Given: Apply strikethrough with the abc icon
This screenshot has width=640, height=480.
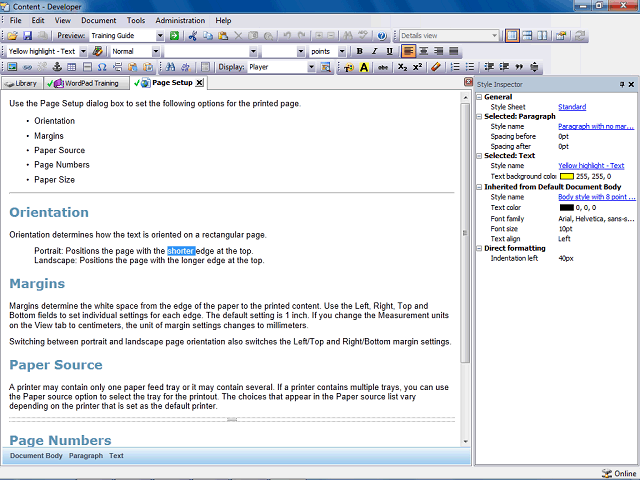Looking at the screenshot, I should pyautogui.click(x=382, y=67).
